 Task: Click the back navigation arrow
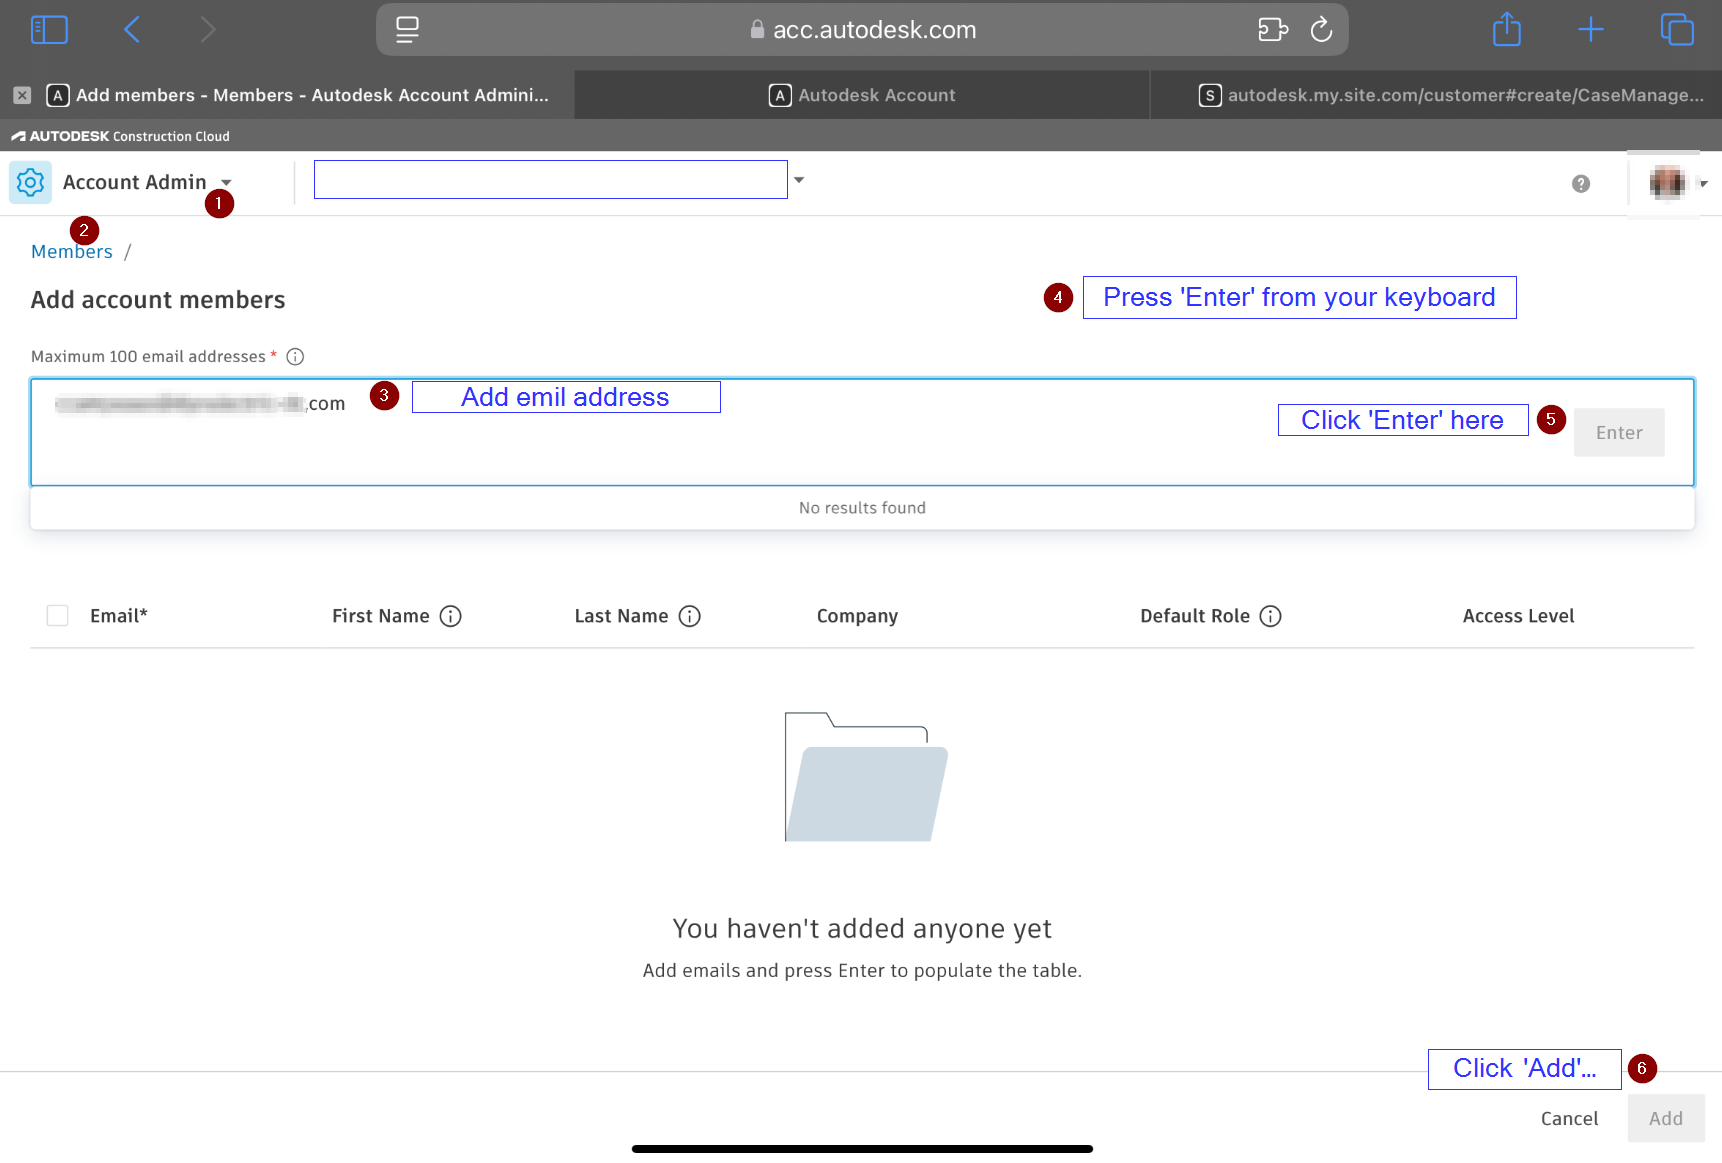pos(132,29)
